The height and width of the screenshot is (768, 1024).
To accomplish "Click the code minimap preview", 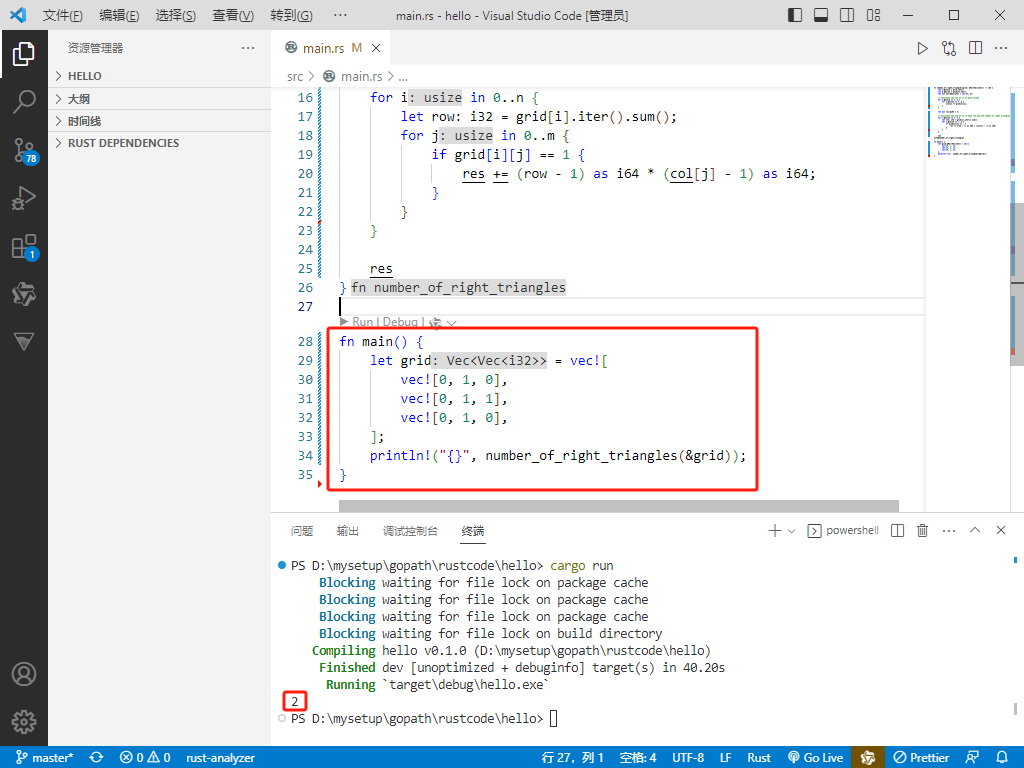I will click(x=968, y=122).
